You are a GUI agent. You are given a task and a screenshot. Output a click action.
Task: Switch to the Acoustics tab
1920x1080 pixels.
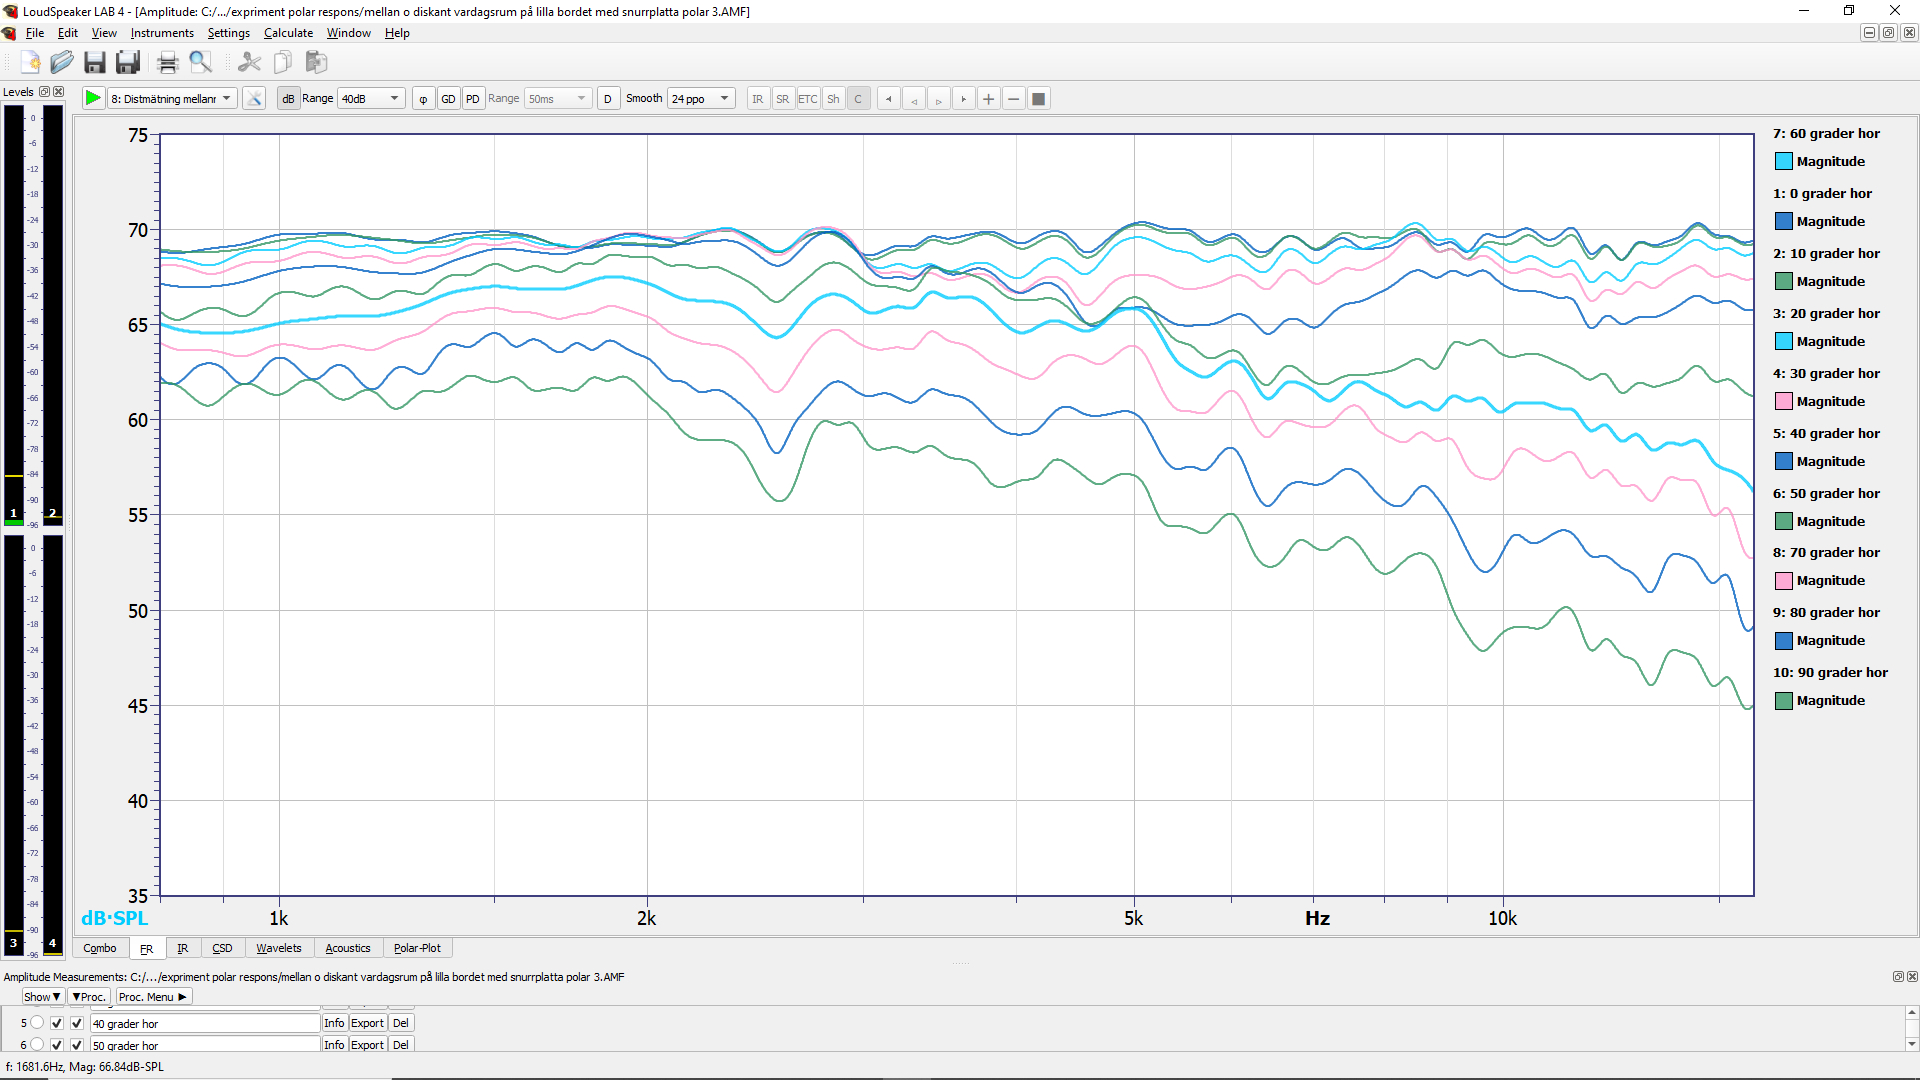pos(347,948)
